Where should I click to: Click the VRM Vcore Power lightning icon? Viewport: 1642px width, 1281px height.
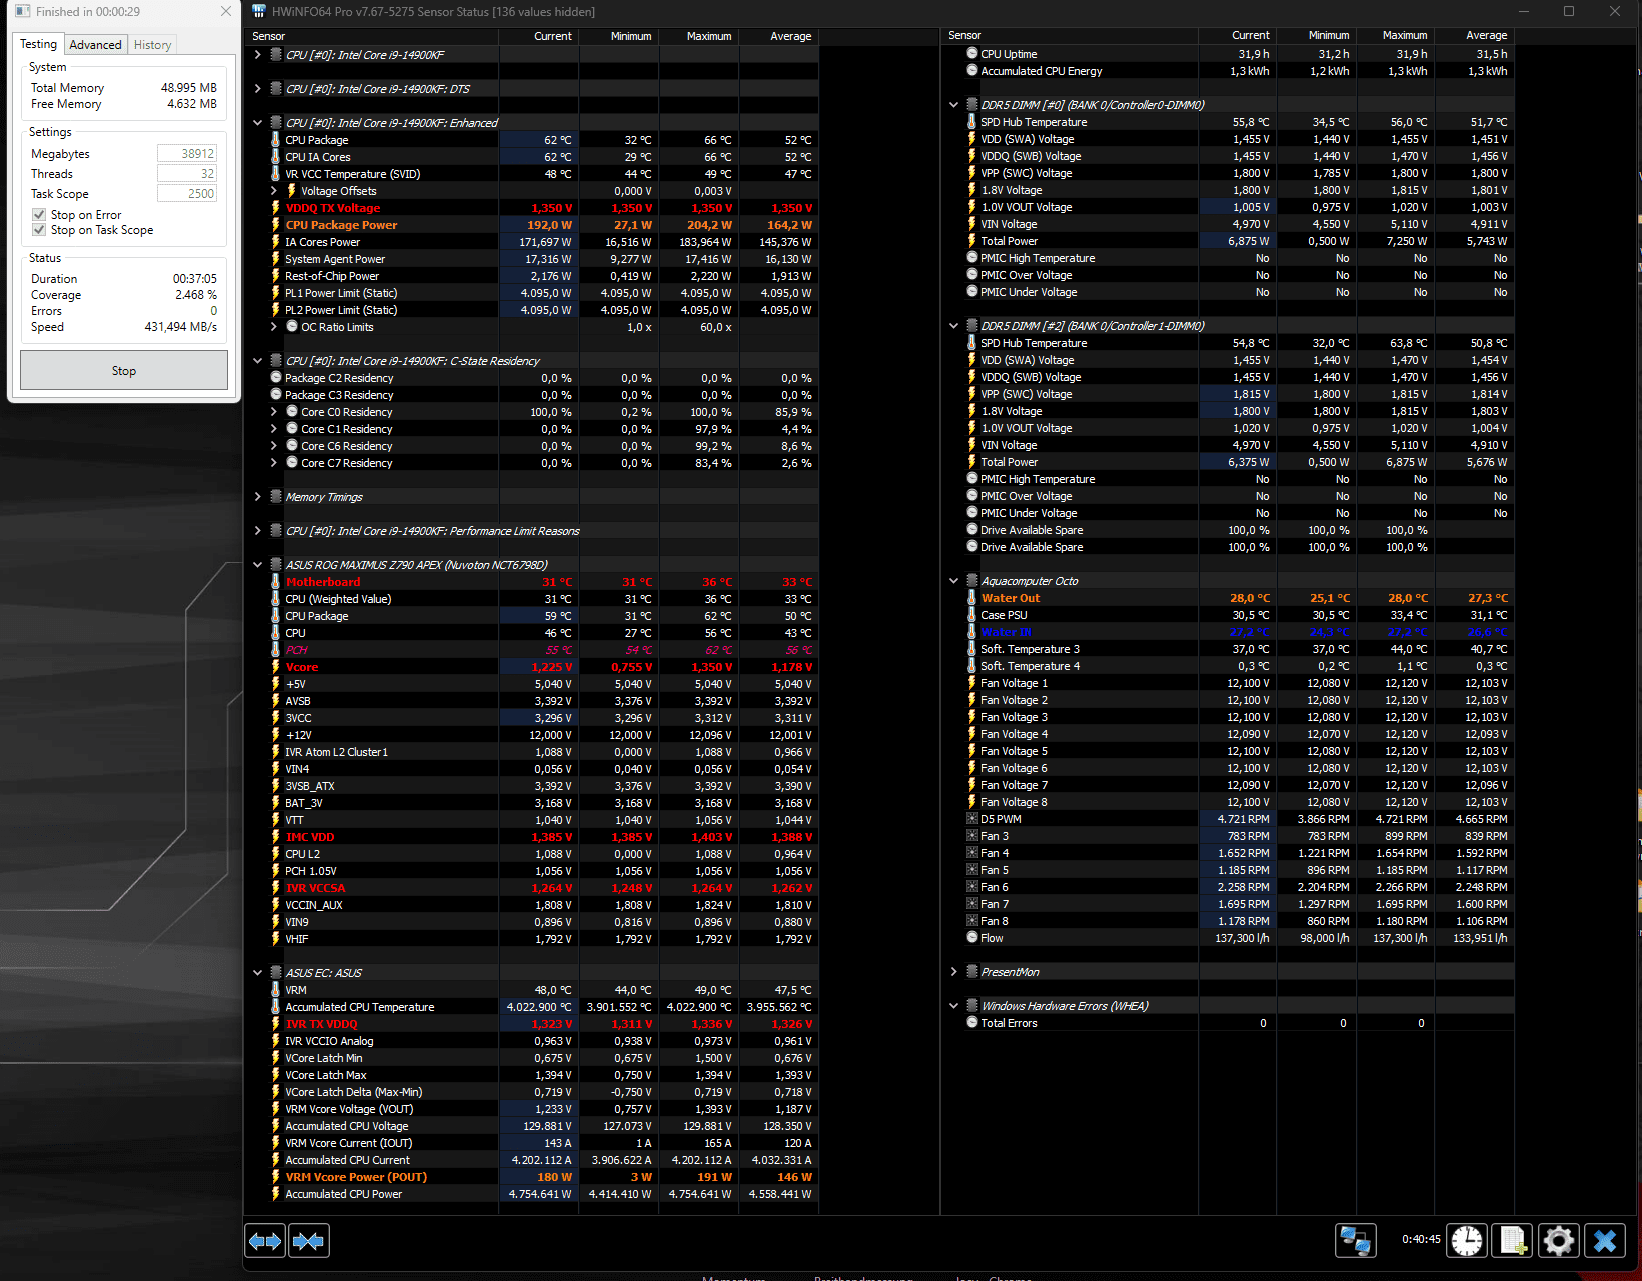click(x=276, y=1177)
